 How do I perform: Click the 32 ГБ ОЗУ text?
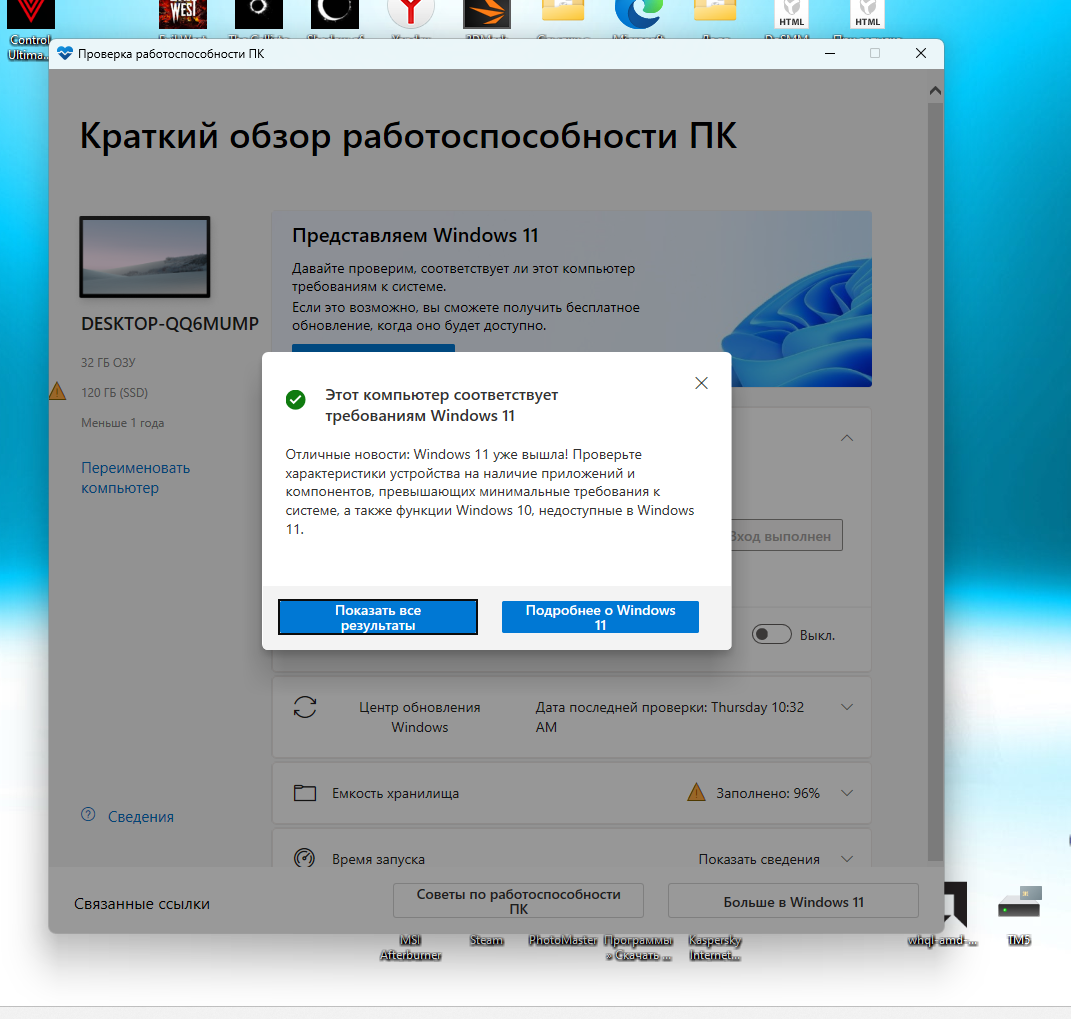click(108, 363)
